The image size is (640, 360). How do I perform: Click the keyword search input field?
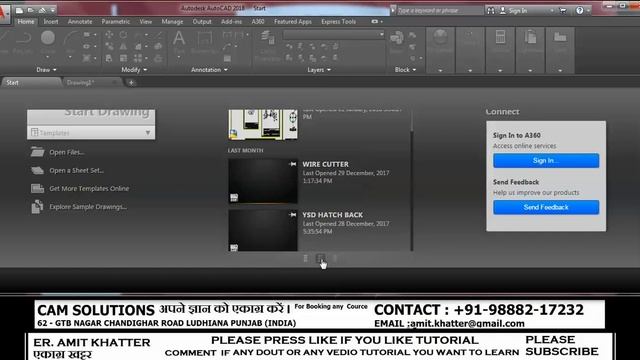(x=439, y=10)
